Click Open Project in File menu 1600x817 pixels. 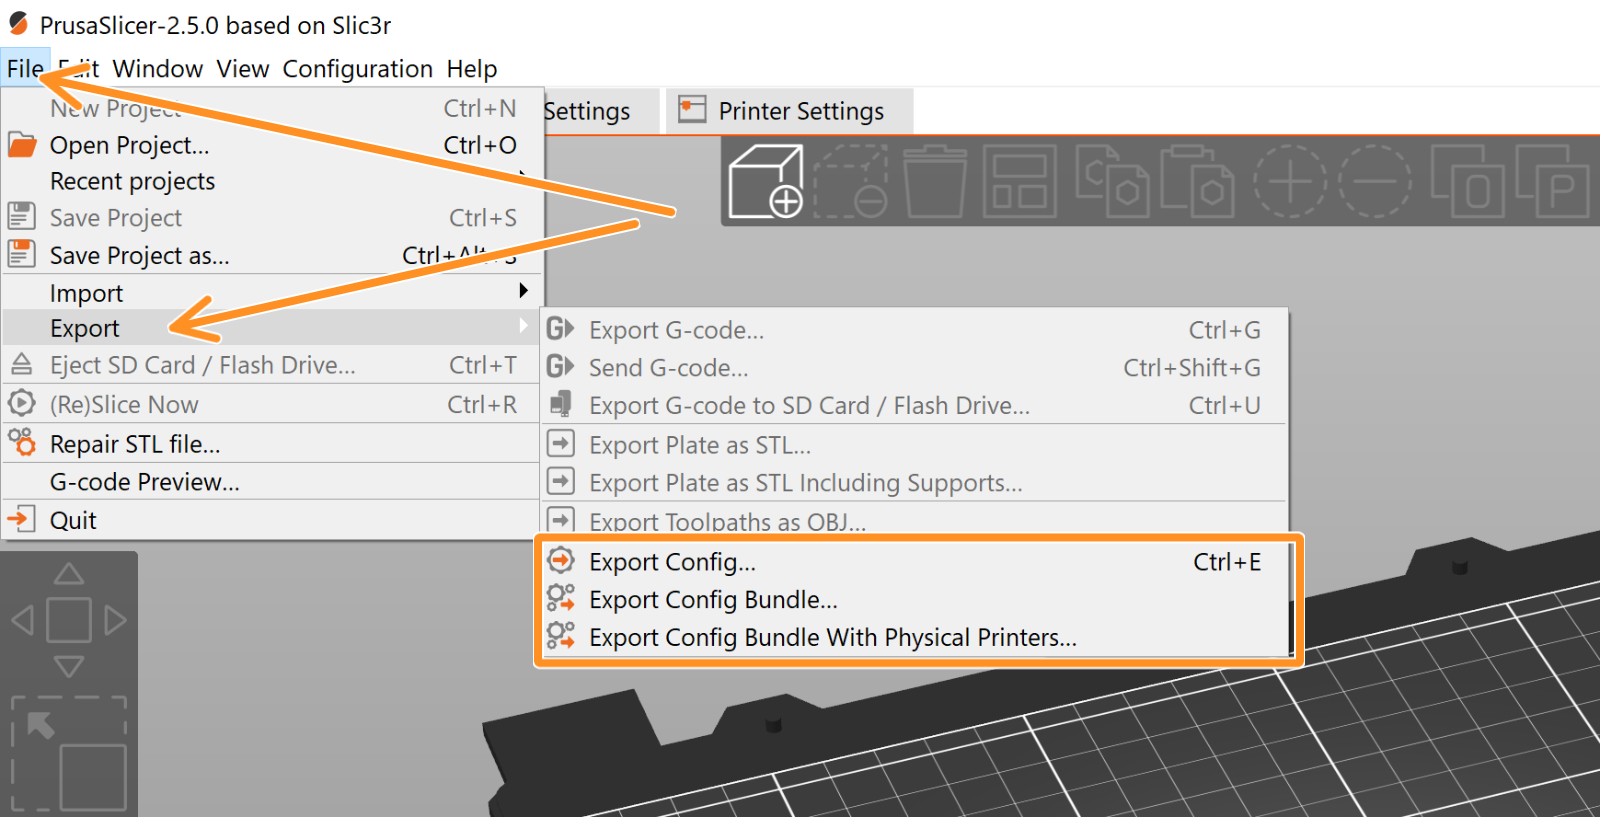pyautogui.click(x=130, y=145)
